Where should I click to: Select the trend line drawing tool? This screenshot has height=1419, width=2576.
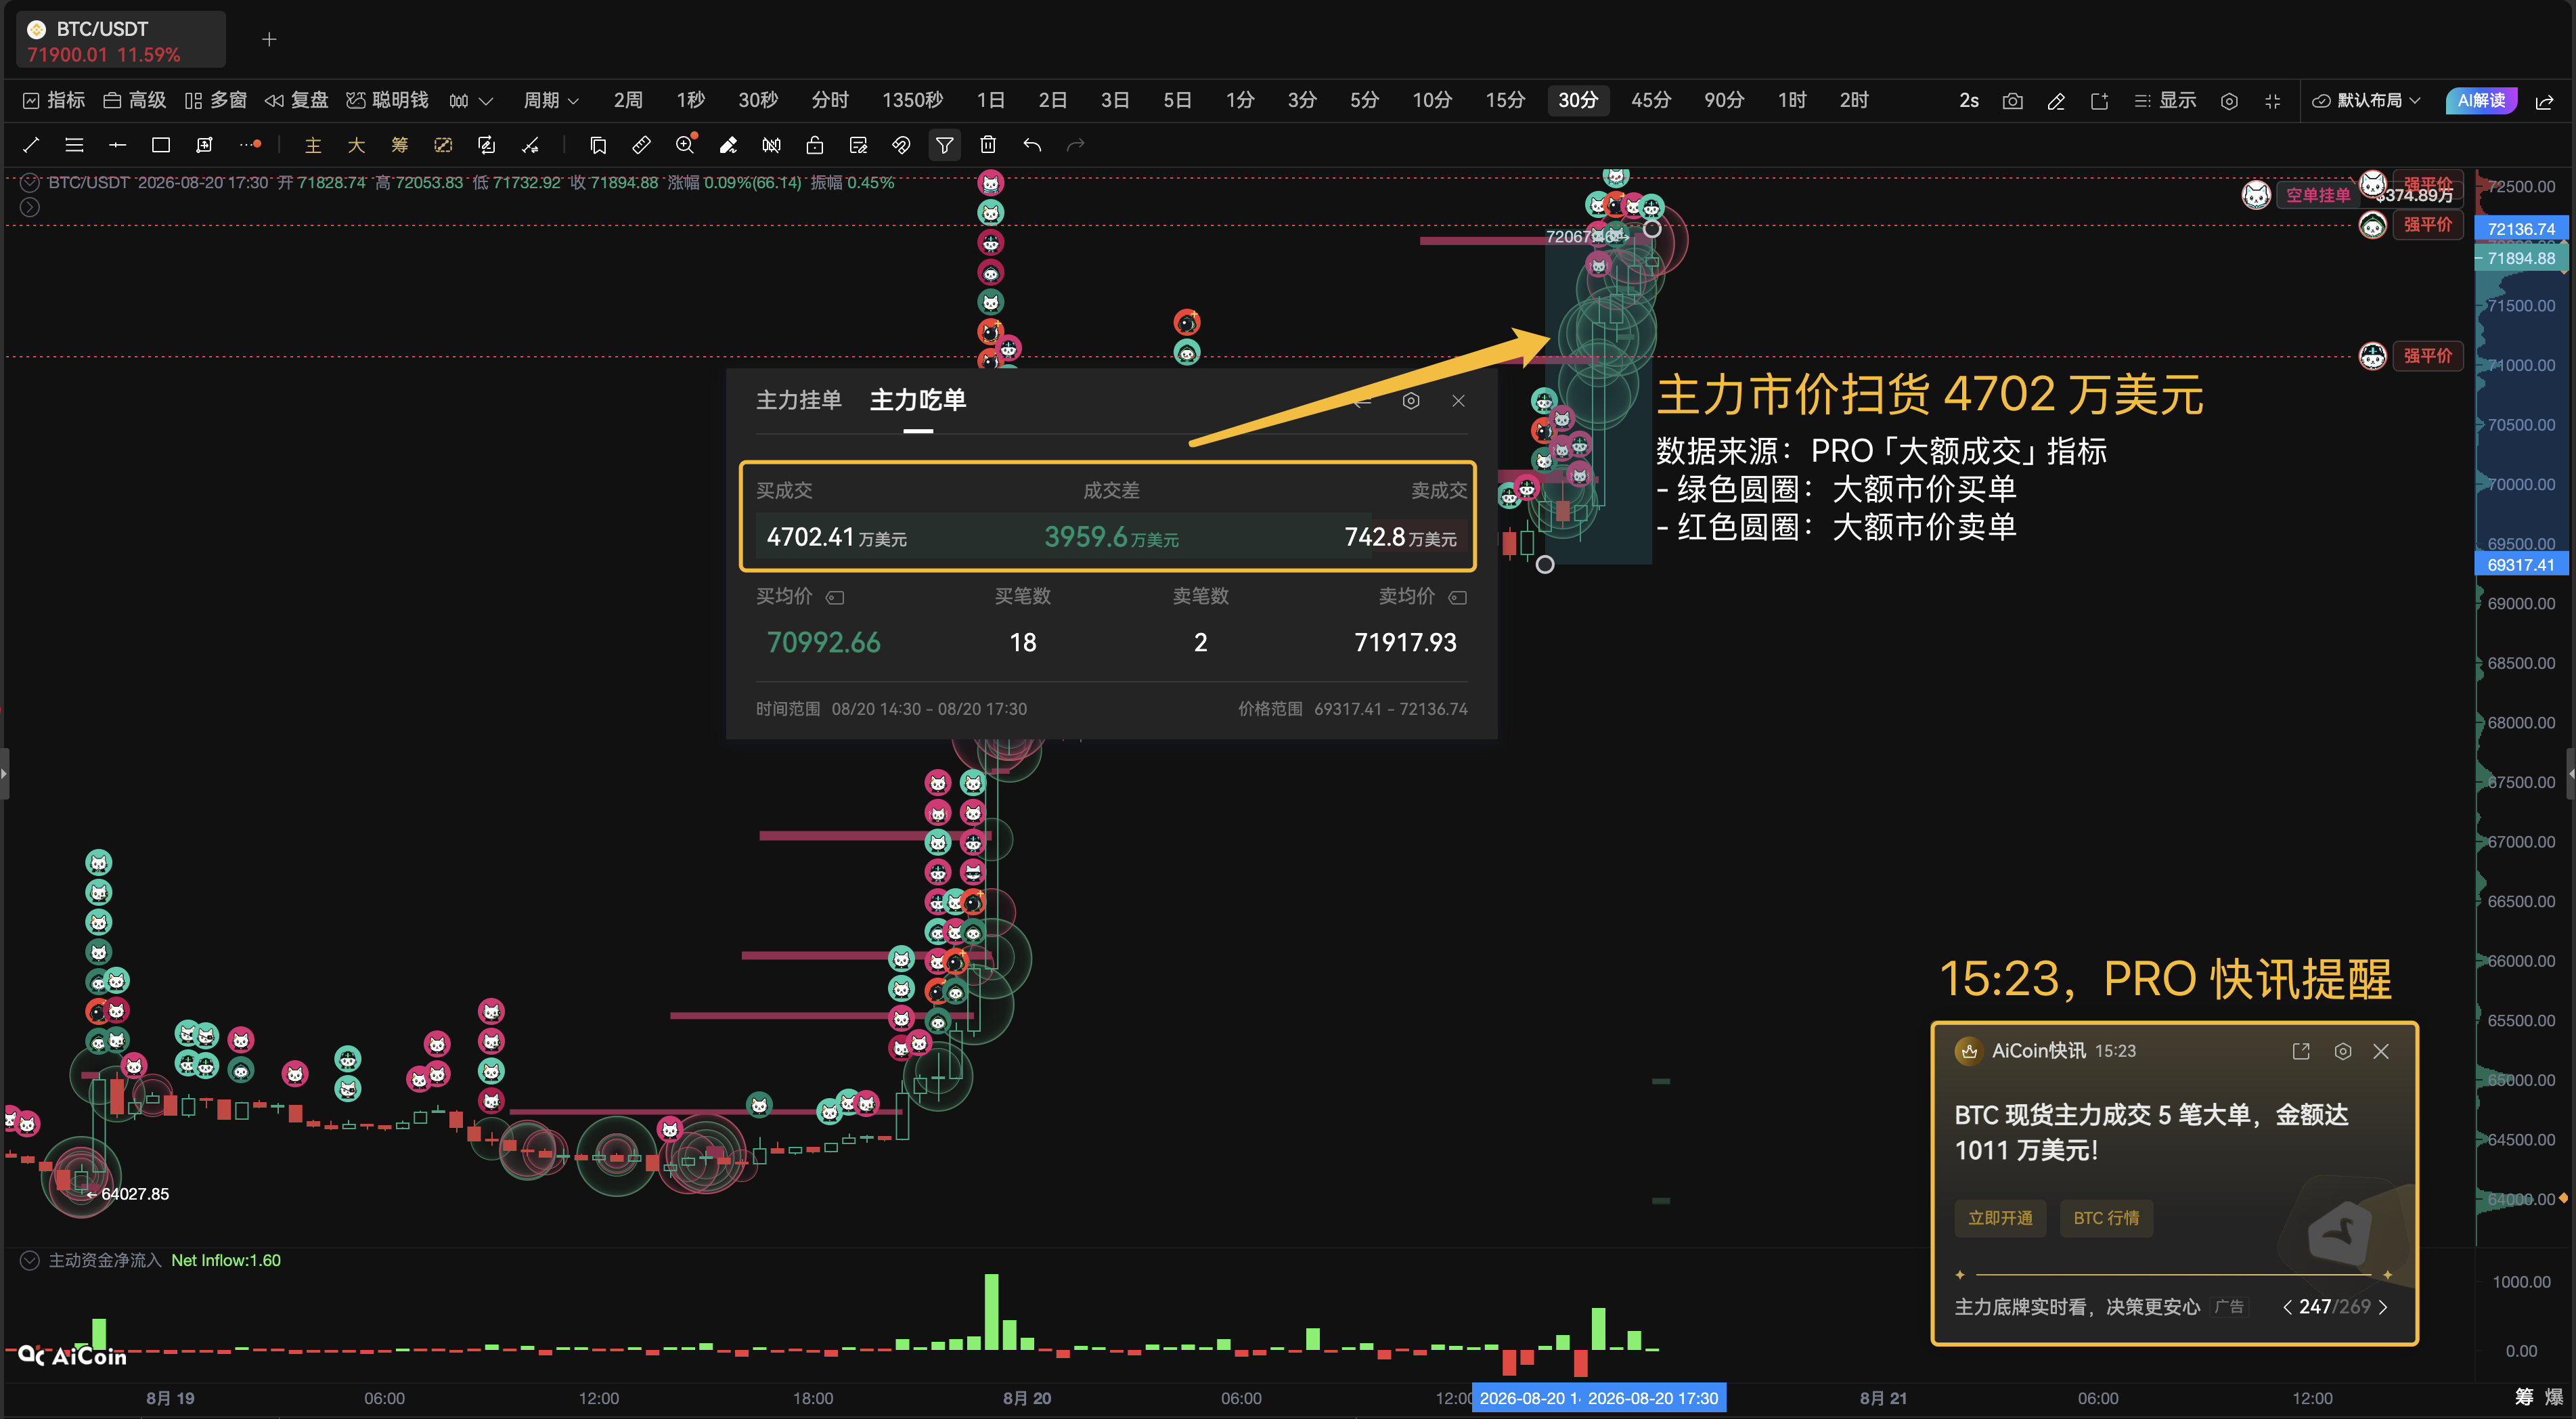(x=31, y=145)
